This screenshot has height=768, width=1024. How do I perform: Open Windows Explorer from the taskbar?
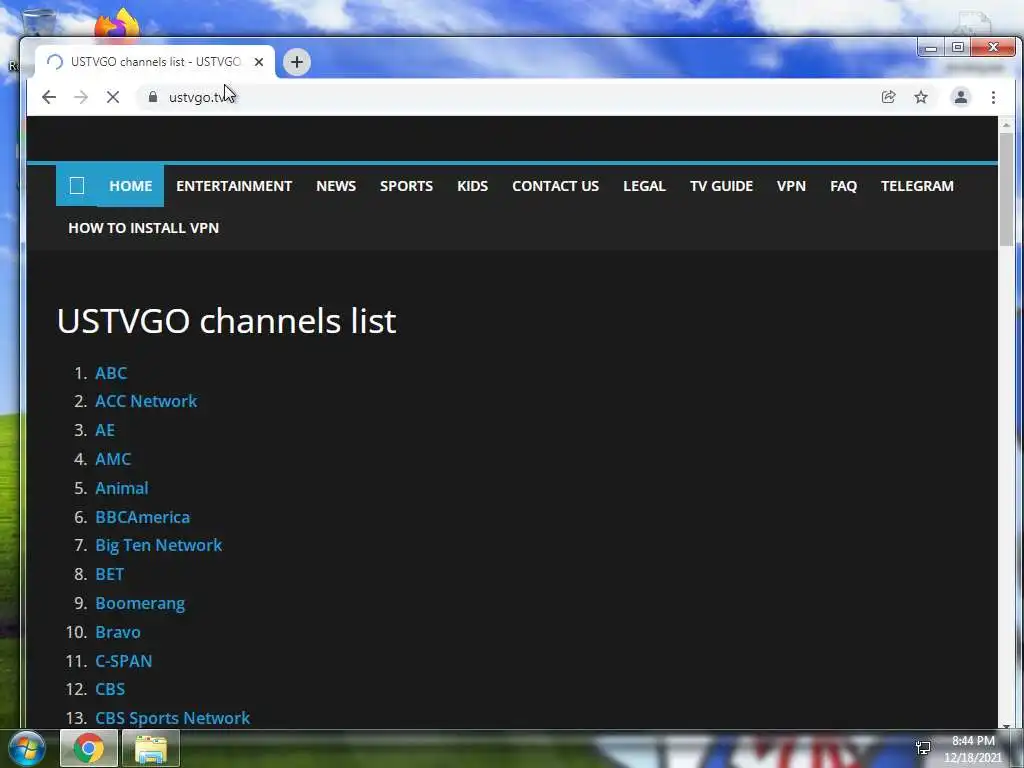[151, 748]
